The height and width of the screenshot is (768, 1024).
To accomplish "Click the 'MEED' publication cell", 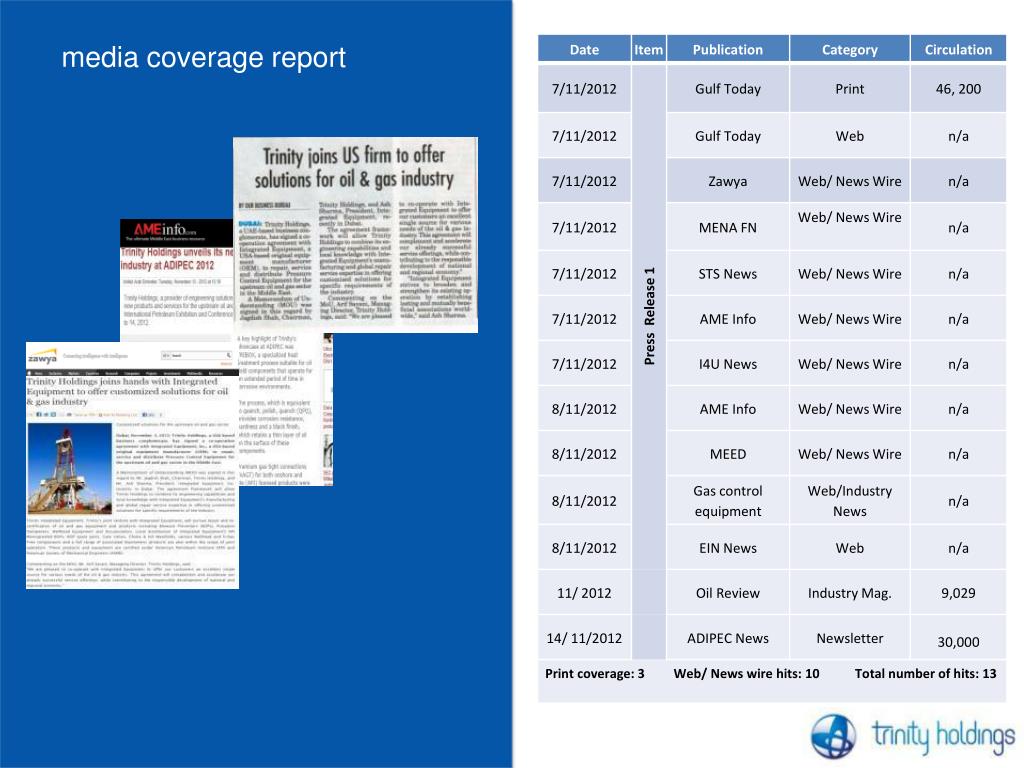I will (x=728, y=454).
